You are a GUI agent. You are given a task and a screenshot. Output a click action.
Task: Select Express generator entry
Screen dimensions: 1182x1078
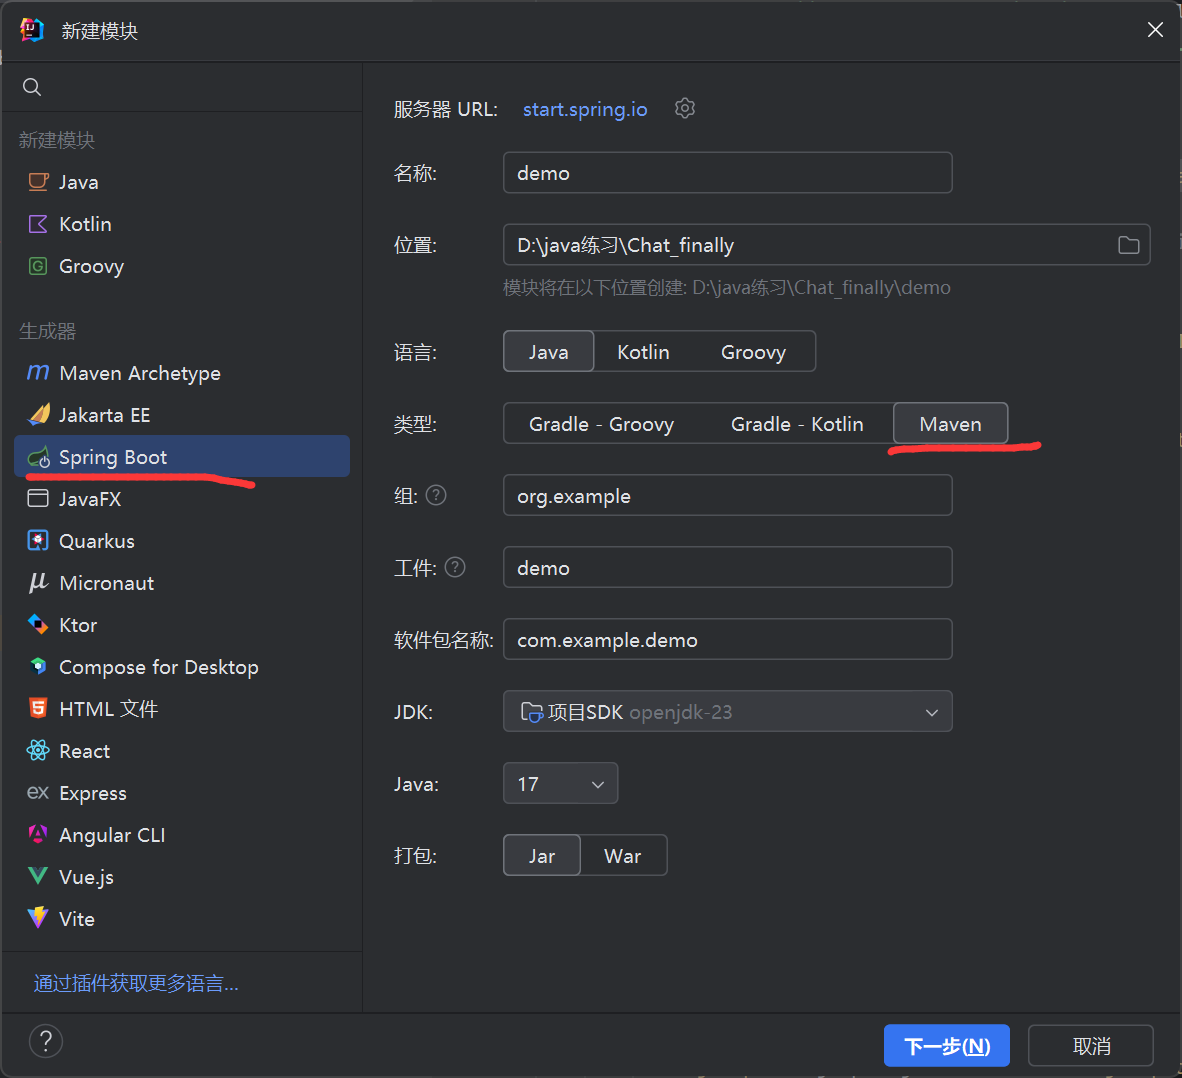pos(182,792)
